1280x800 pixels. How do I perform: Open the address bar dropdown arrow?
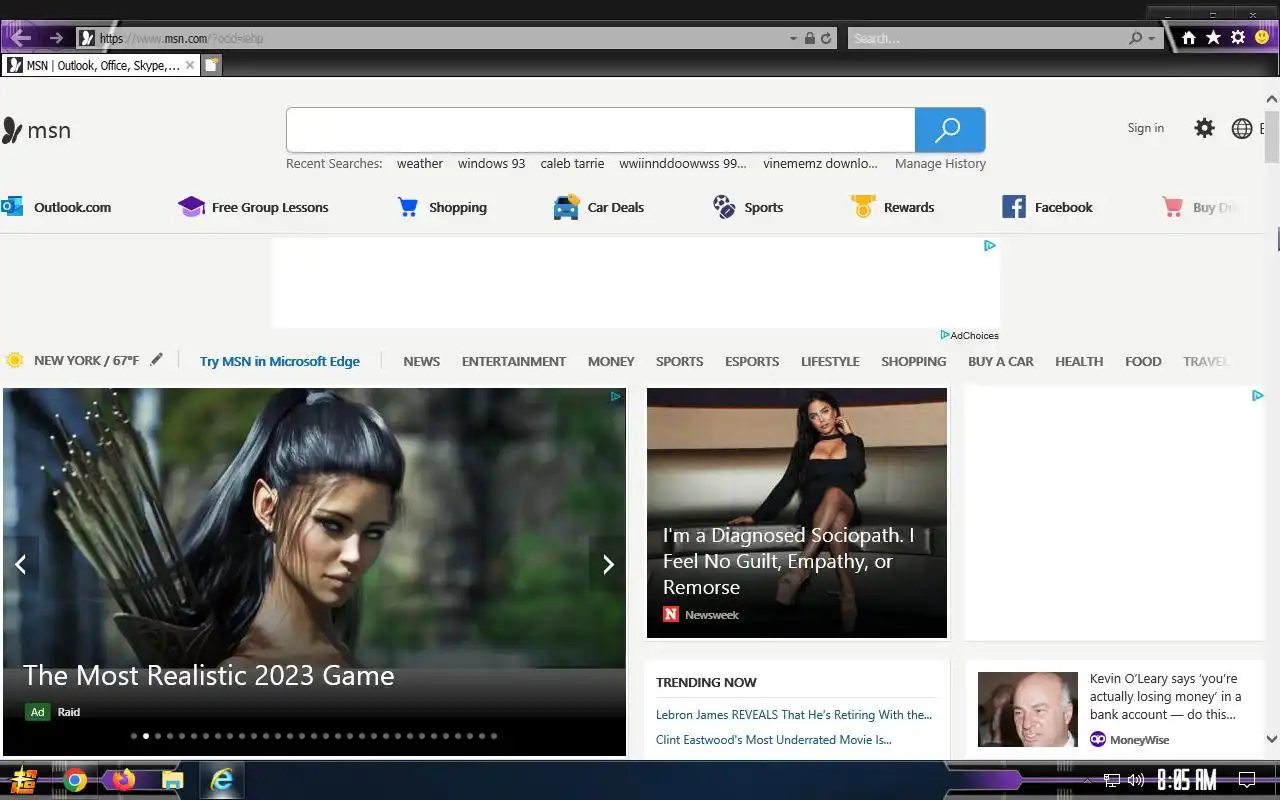793,38
